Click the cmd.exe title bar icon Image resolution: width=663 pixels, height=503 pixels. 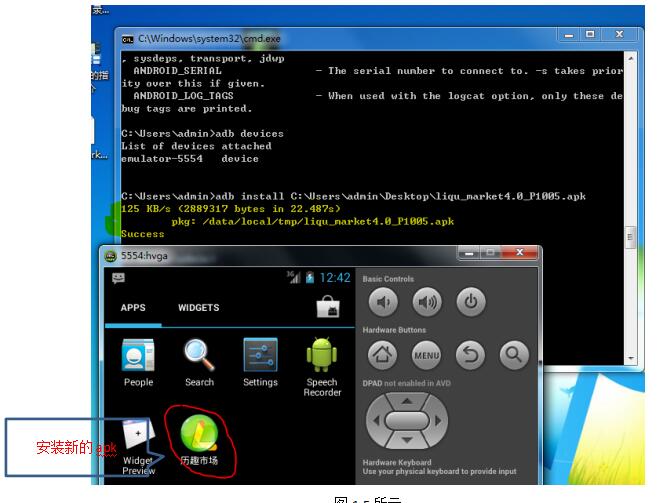[x=127, y=39]
